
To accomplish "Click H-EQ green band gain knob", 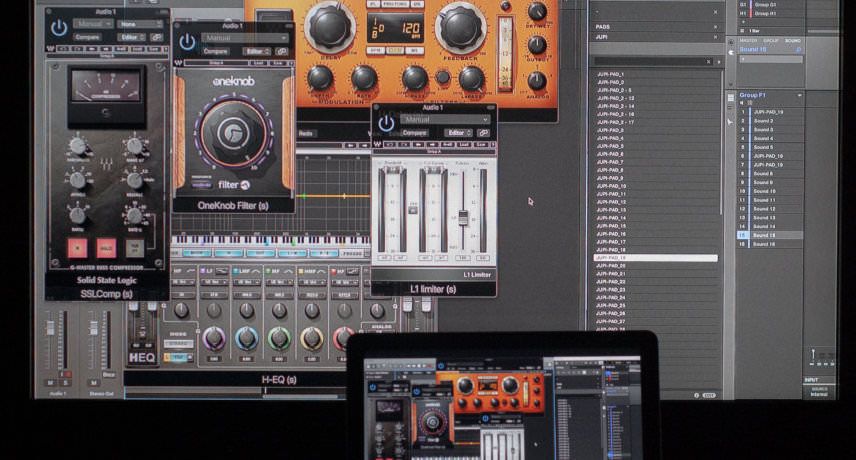I will point(279,338).
